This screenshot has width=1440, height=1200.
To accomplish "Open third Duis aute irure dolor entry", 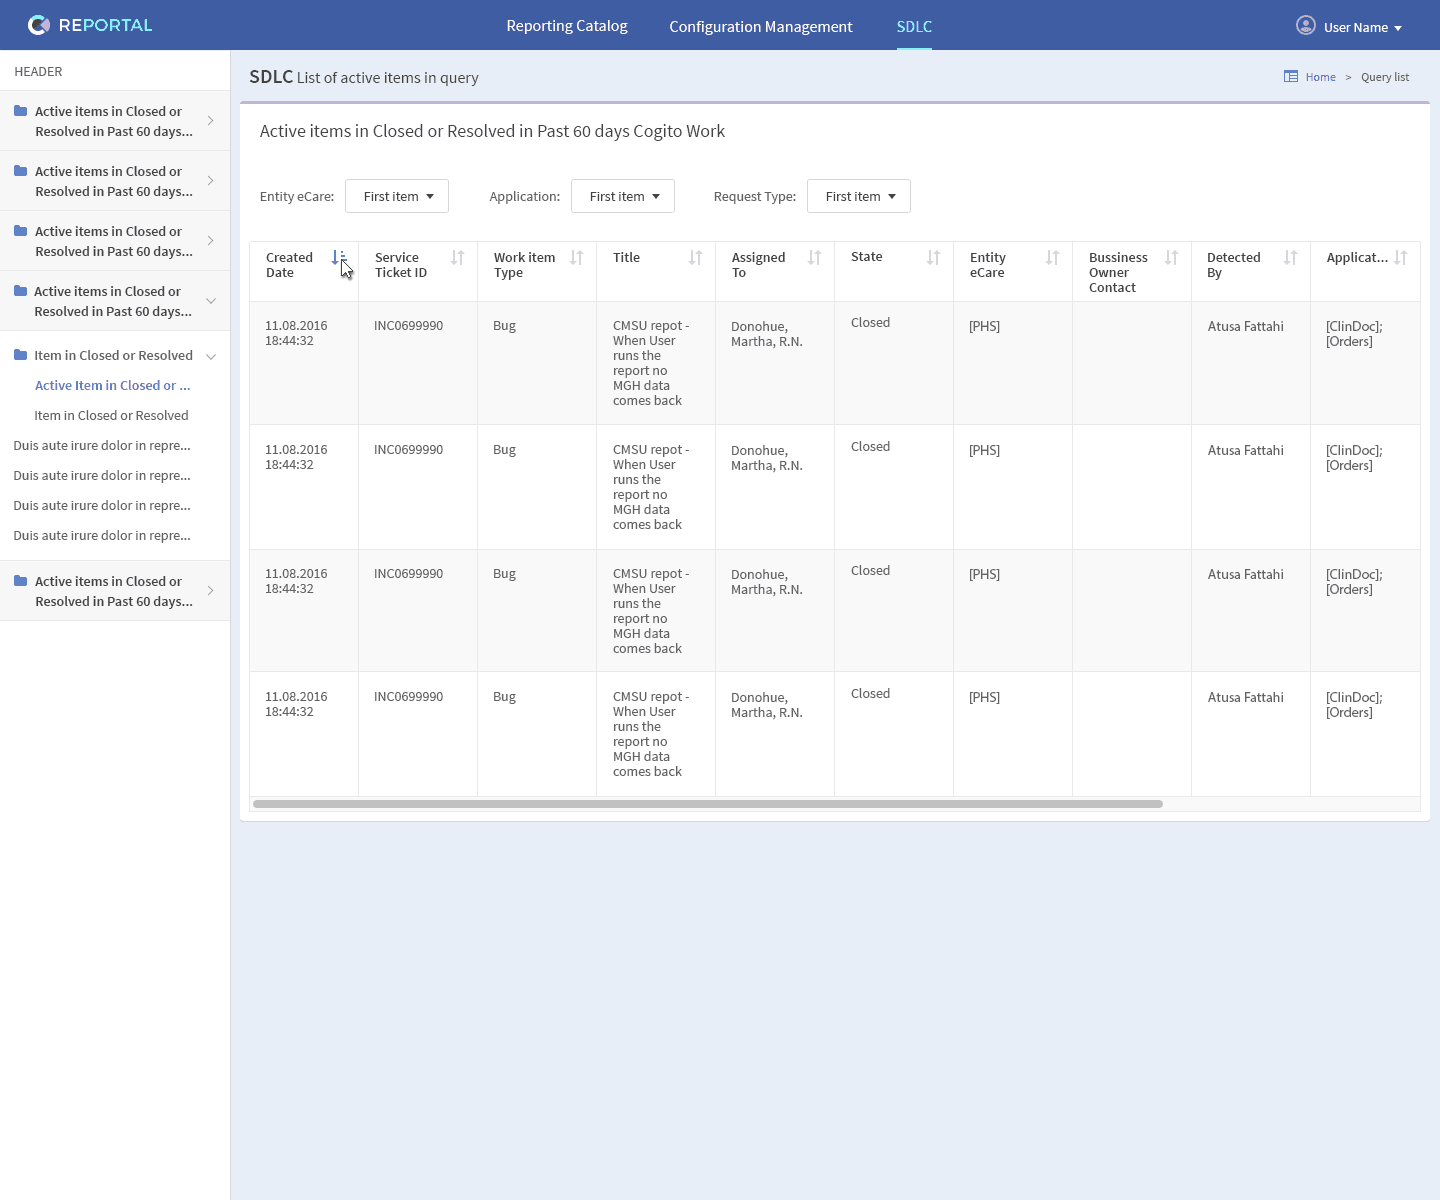I will (x=102, y=505).
